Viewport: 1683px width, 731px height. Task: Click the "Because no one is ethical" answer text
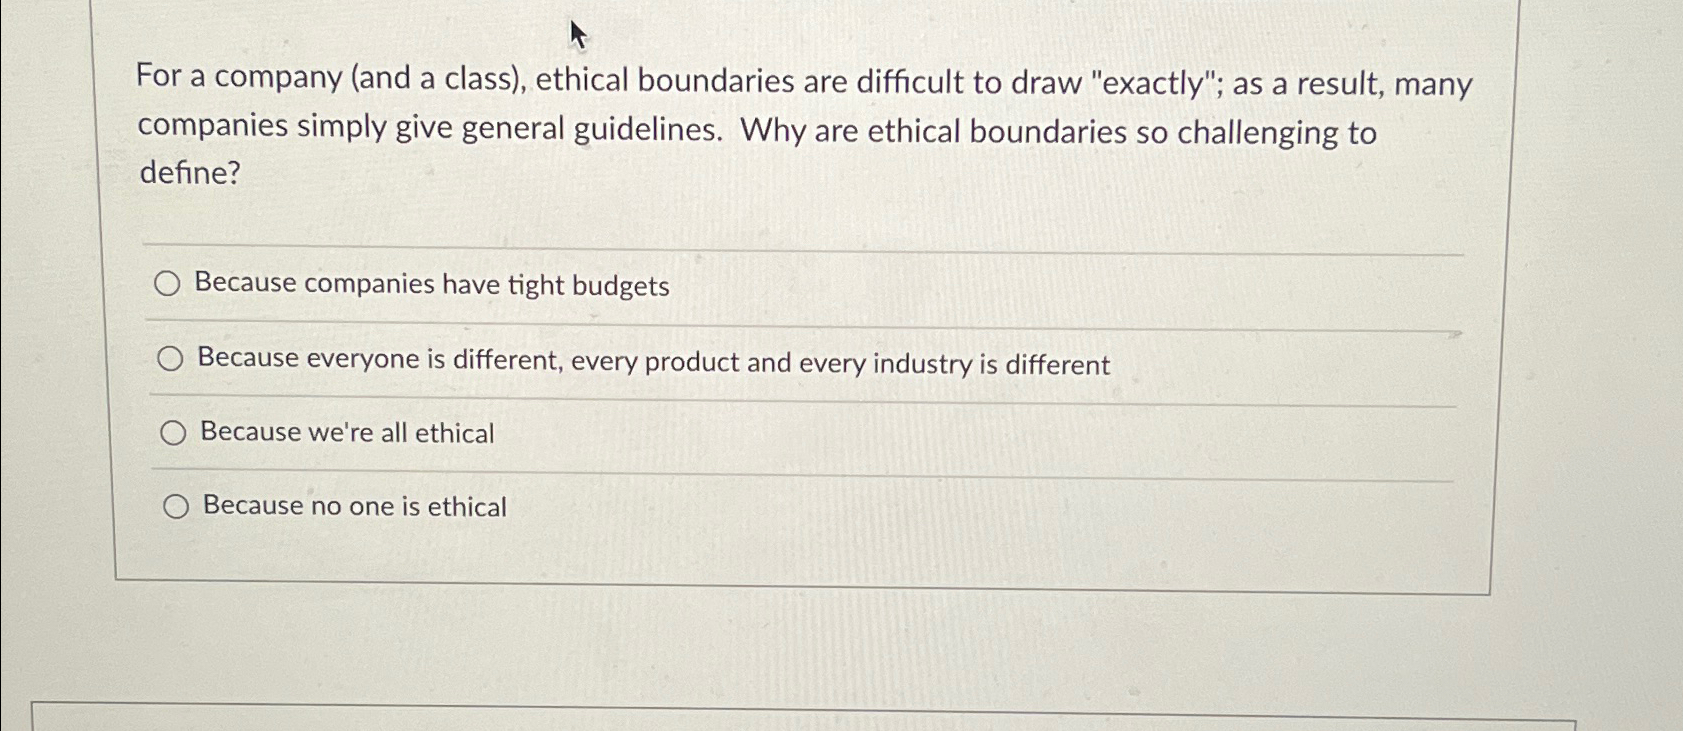pos(353,507)
